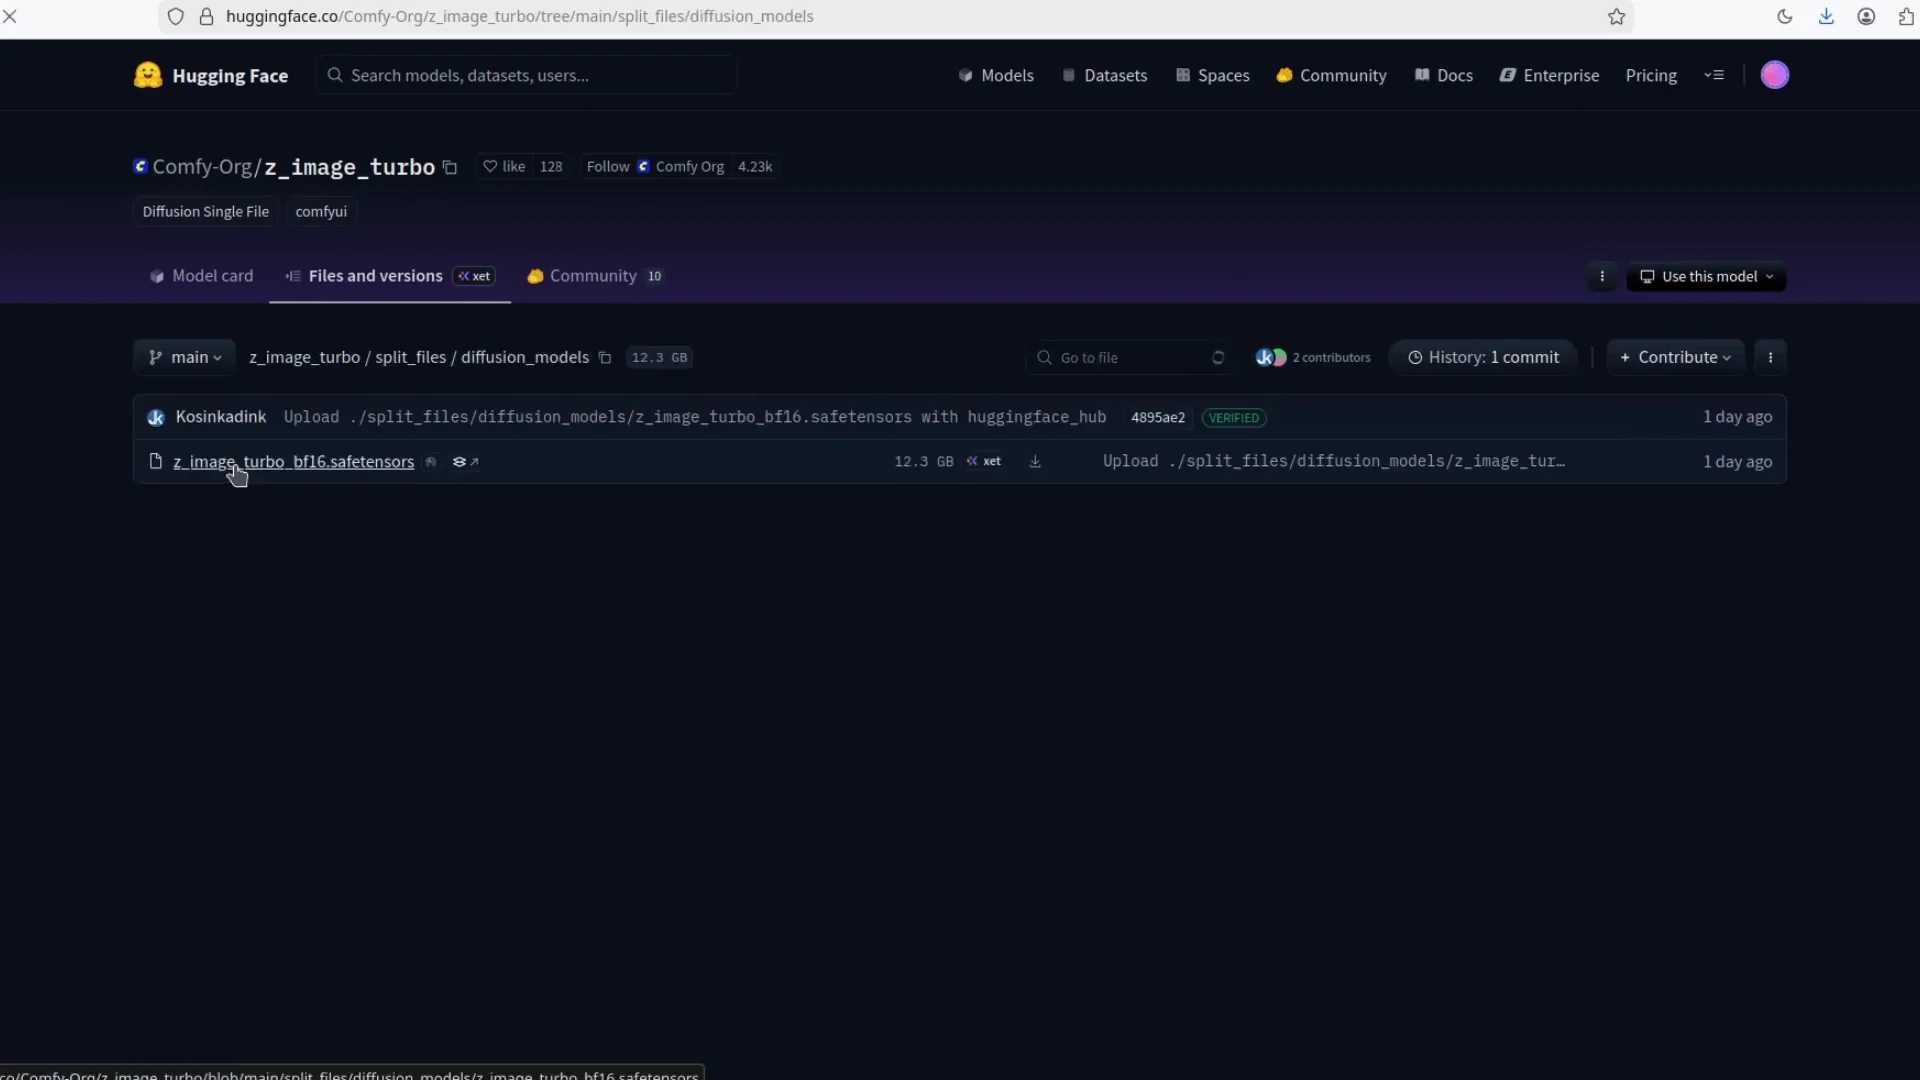Open History: 1 commit

coord(1483,358)
